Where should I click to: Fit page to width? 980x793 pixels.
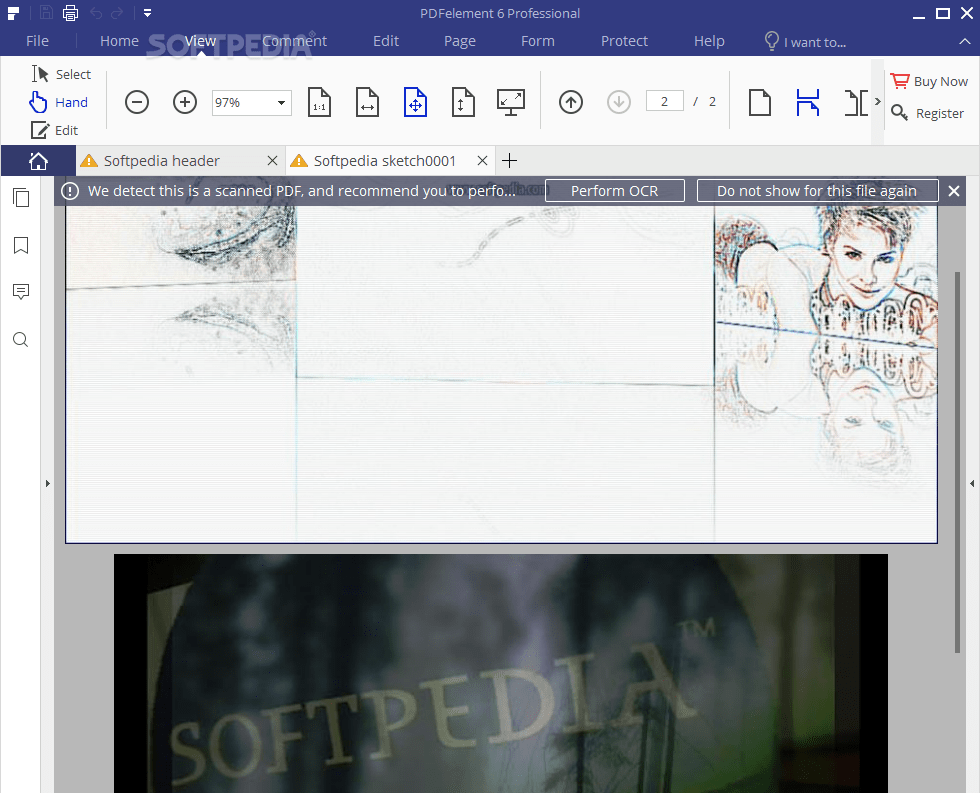point(367,102)
